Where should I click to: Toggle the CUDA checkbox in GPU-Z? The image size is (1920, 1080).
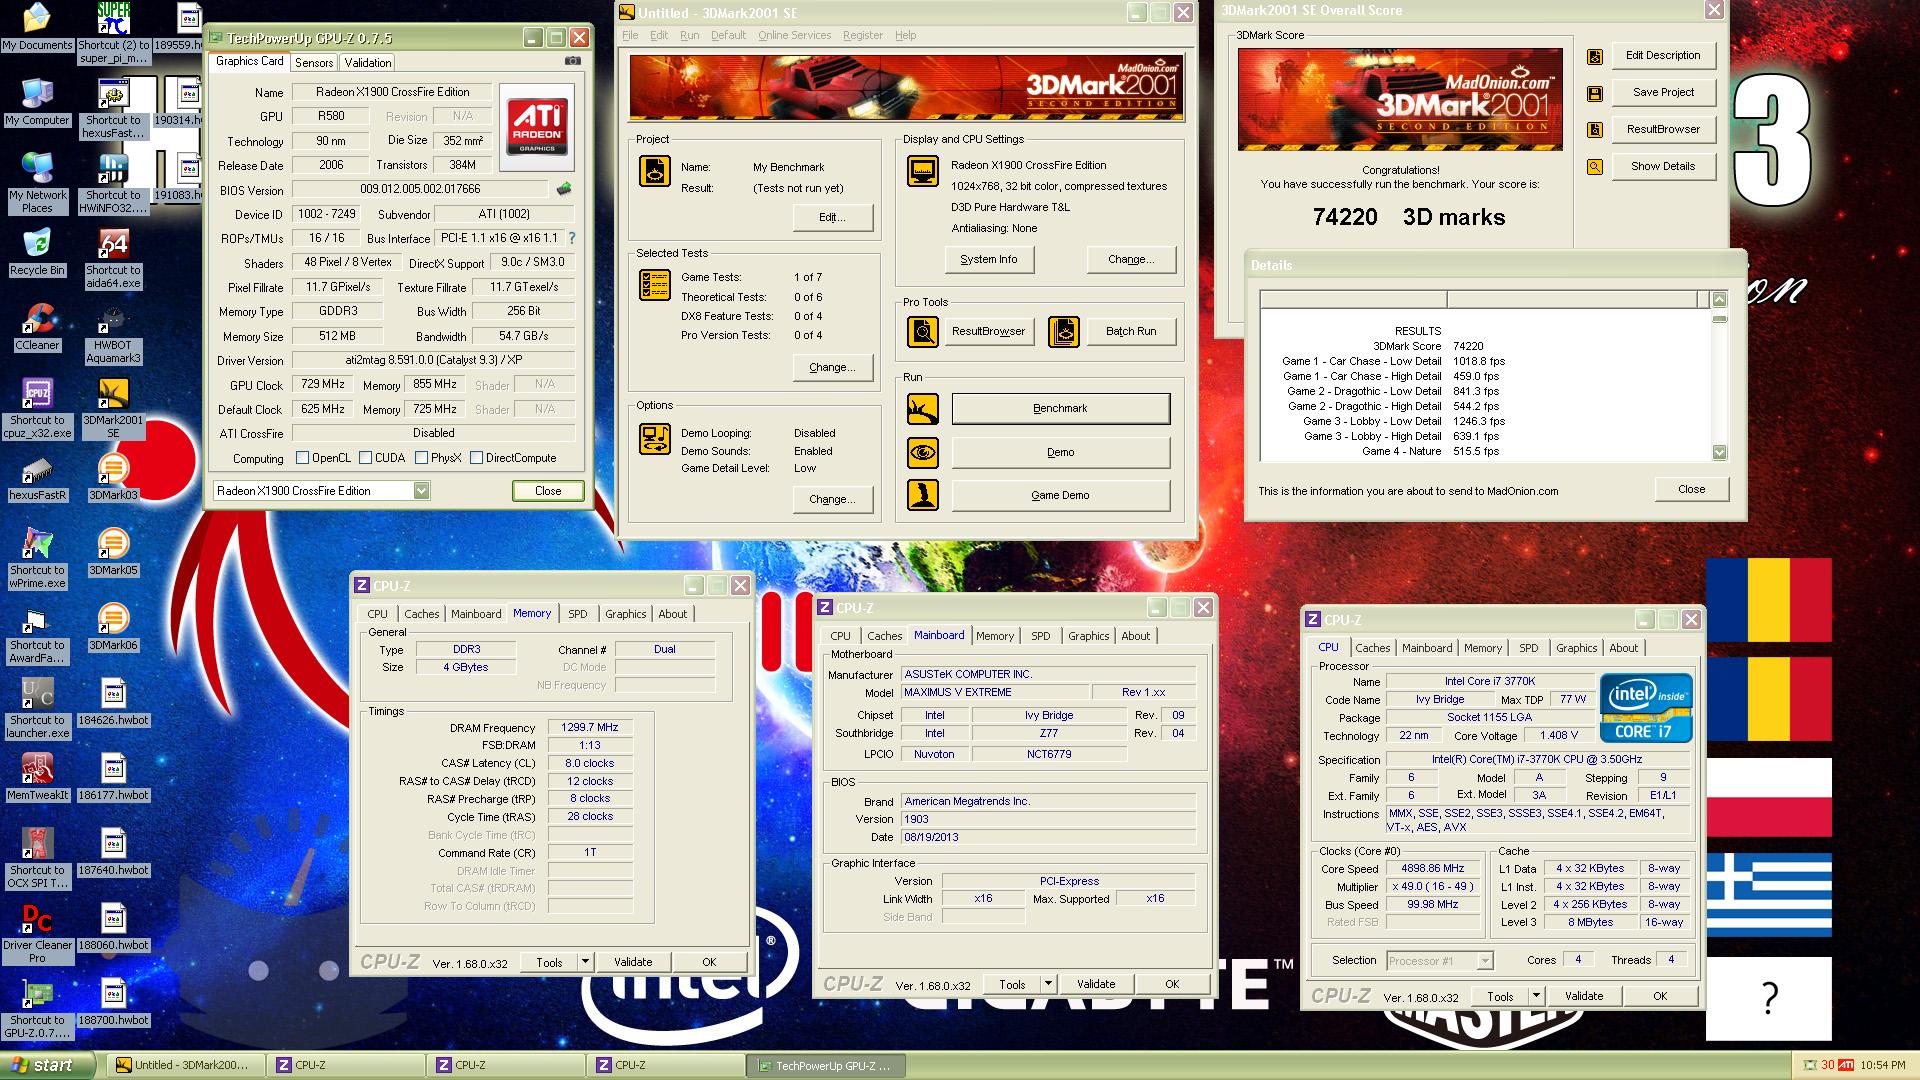click(365, 458)
